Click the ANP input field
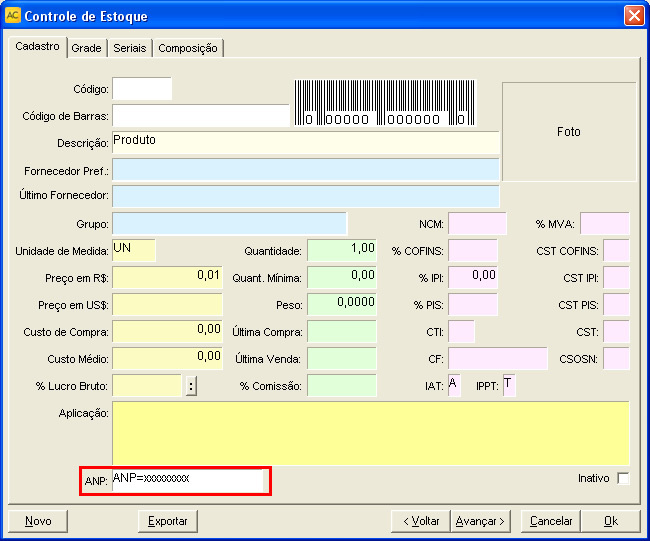The image size is (650, 541). [187, 480]
